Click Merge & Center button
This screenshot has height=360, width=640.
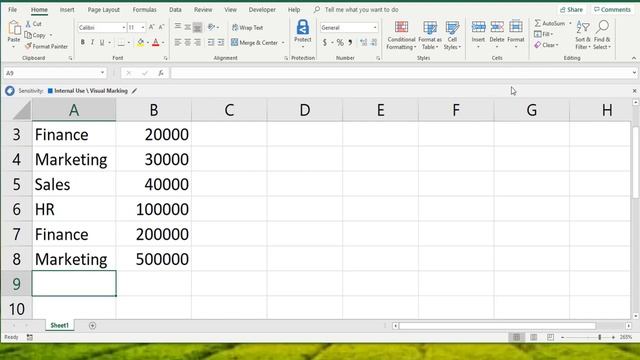coord(255,42)
